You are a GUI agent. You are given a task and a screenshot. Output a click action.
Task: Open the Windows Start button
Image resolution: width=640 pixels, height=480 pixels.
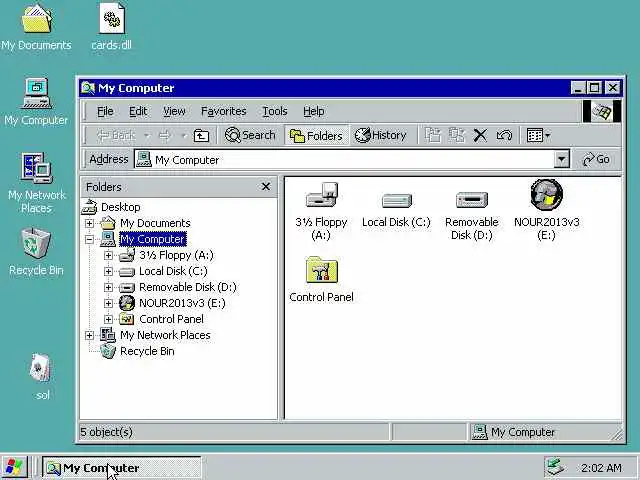14,468
